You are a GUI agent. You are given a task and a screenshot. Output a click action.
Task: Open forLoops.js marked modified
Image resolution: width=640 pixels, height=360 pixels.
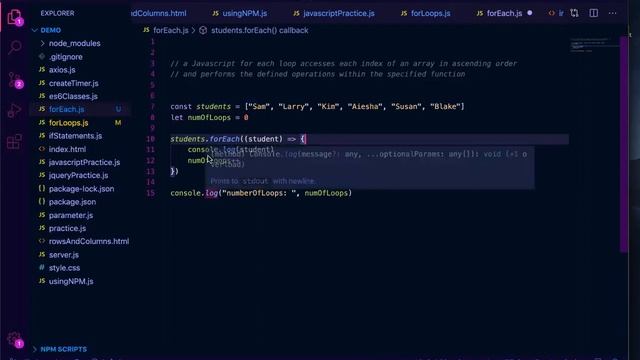pyautogui.click(x=69, y=123)
